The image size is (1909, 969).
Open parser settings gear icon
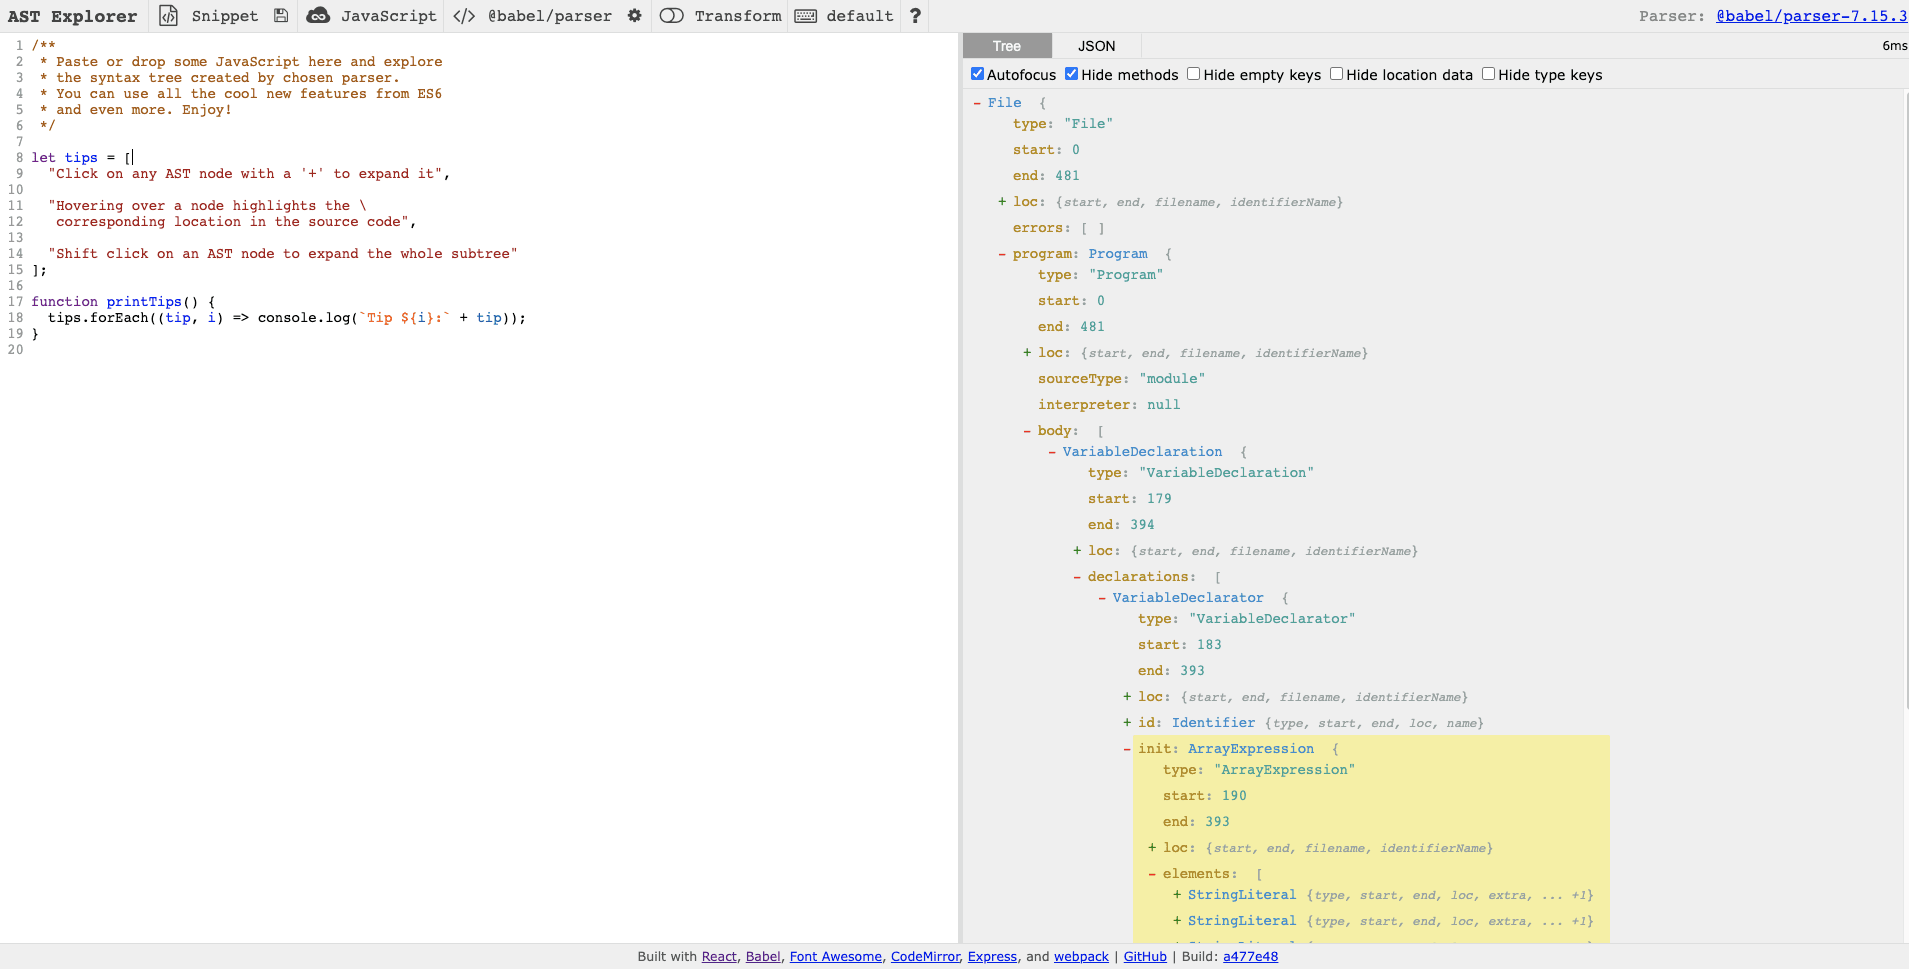[634, 16]
